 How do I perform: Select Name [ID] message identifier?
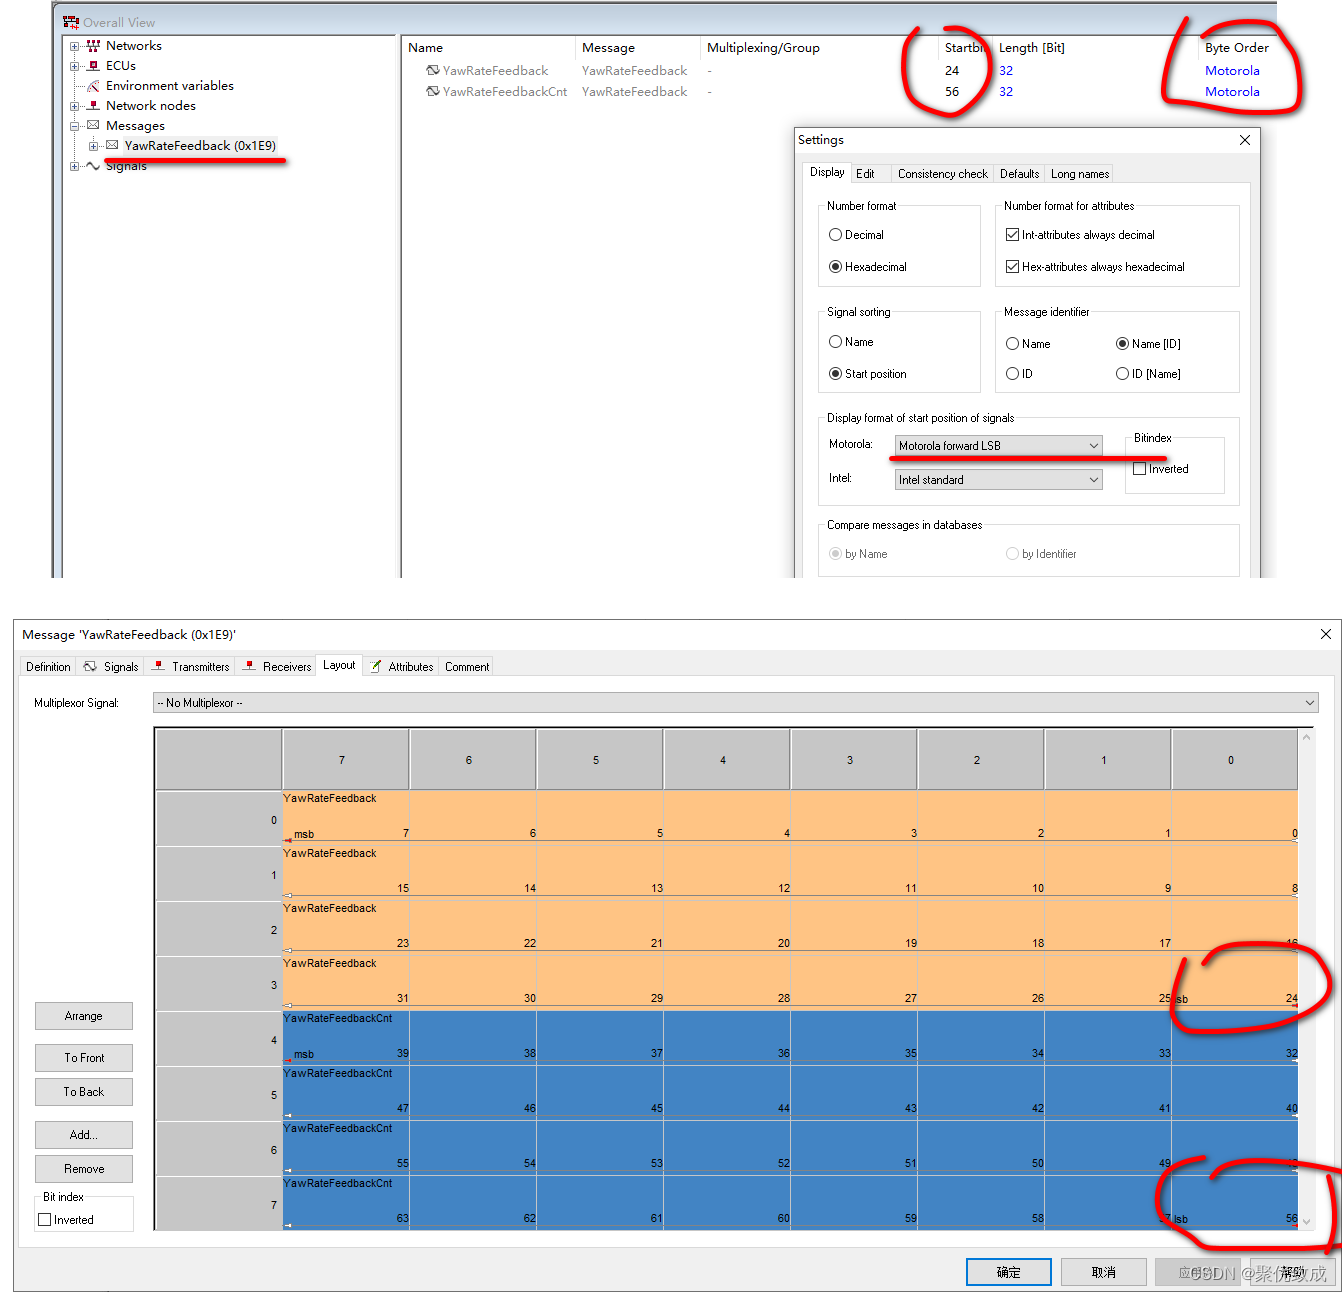[1122, 344]
